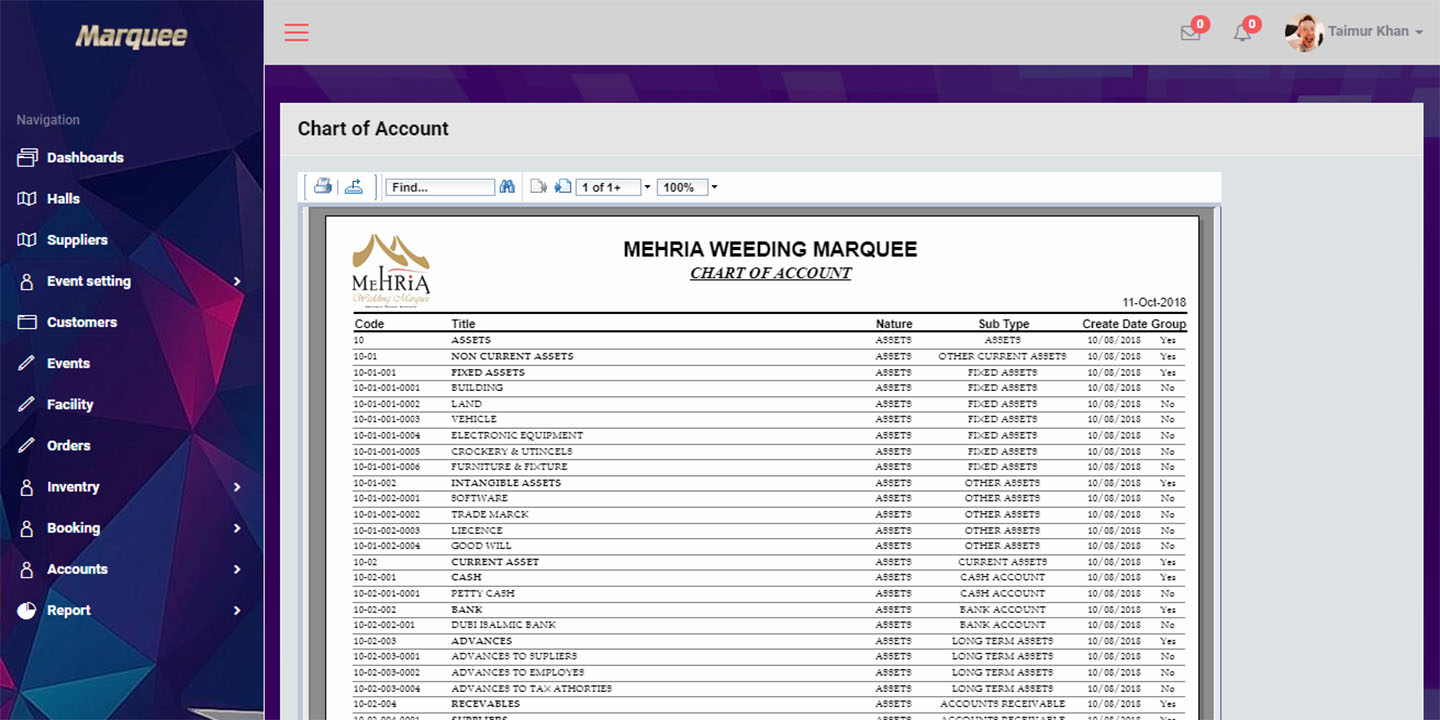Click the Events pencil icon
Image resolution: width=1440 pixels, height=720 pixels.
click(27, 363)
